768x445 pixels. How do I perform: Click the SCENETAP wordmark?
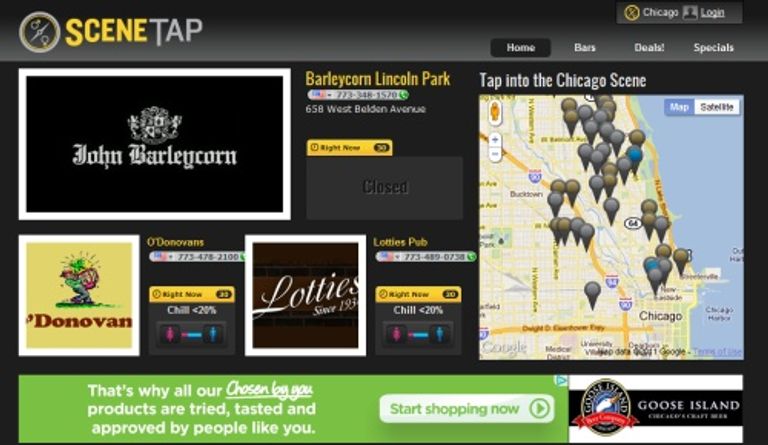[x=134, y=32]
